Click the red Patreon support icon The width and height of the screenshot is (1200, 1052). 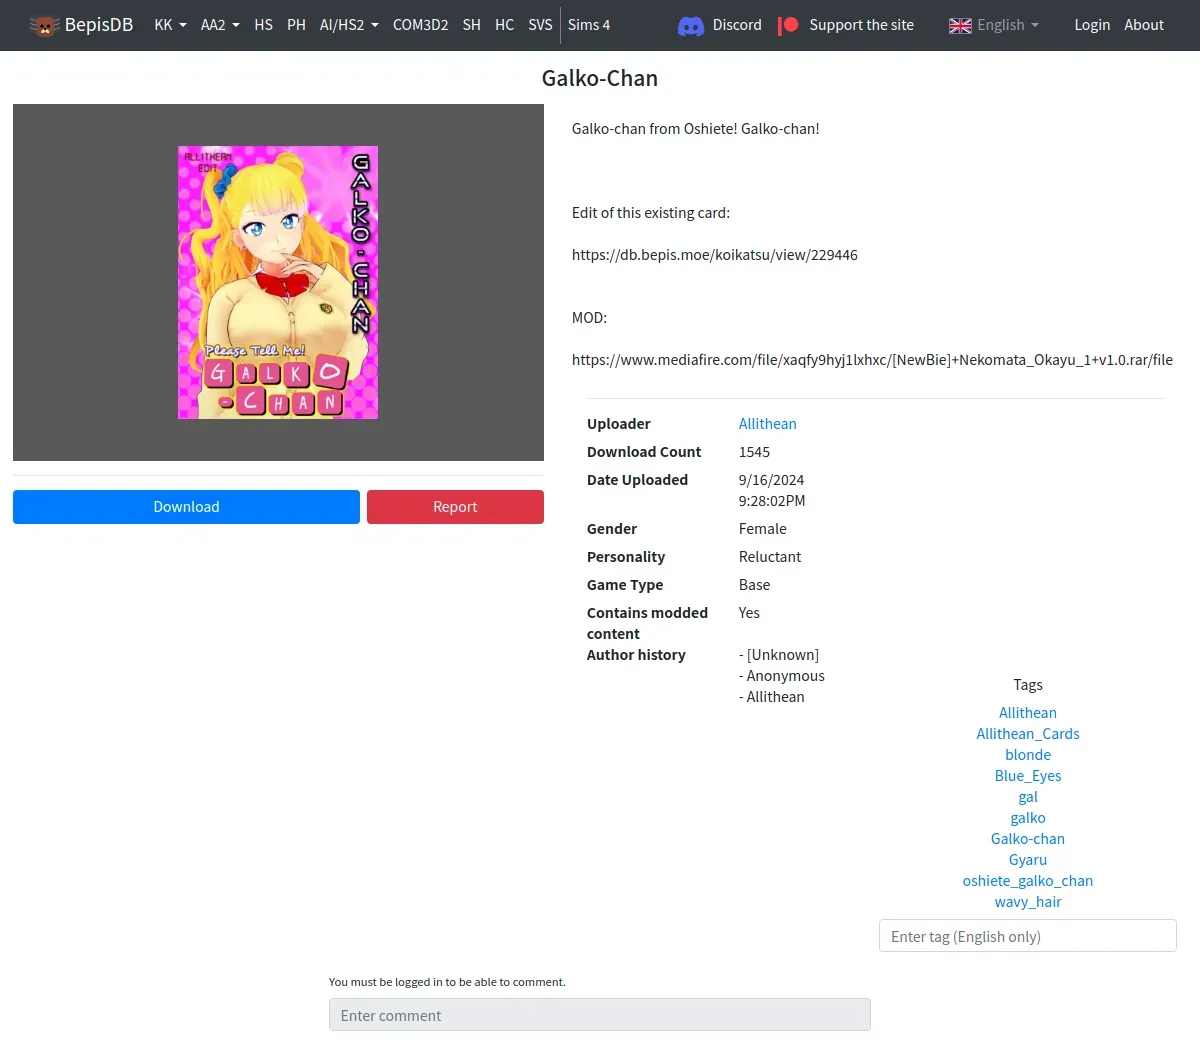[789, 25]
